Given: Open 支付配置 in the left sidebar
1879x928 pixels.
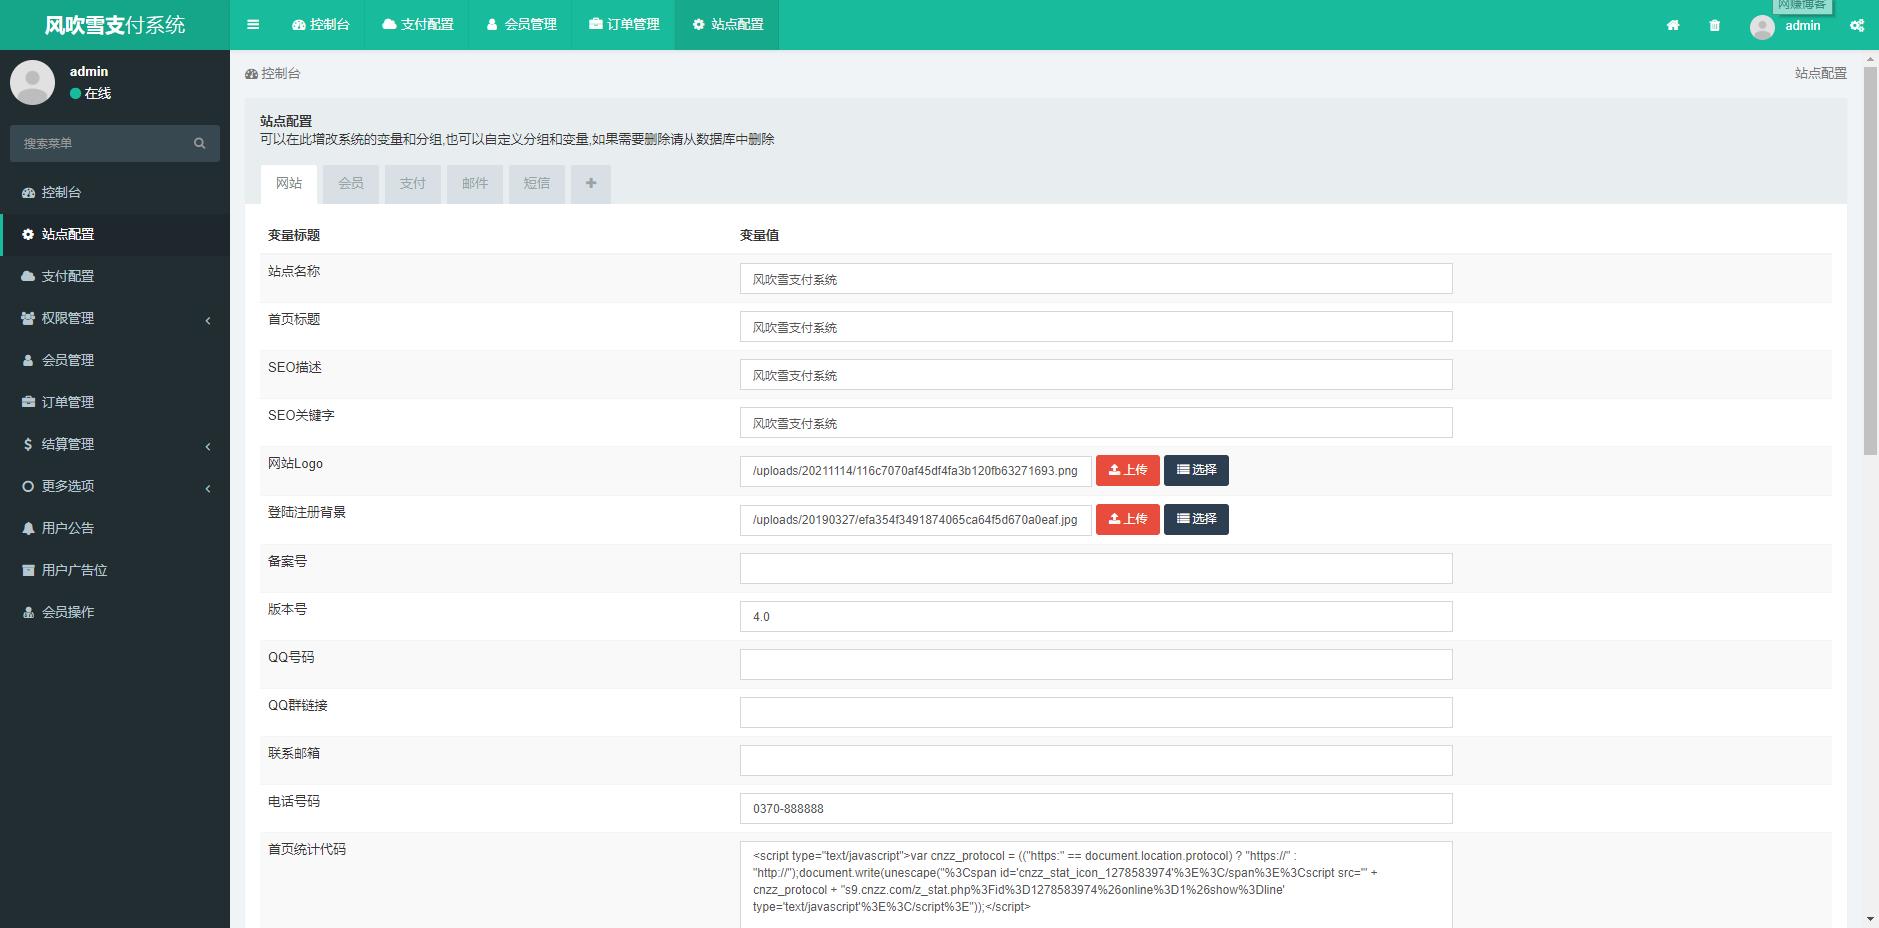Looking at the screenshot, I should 68,276.
